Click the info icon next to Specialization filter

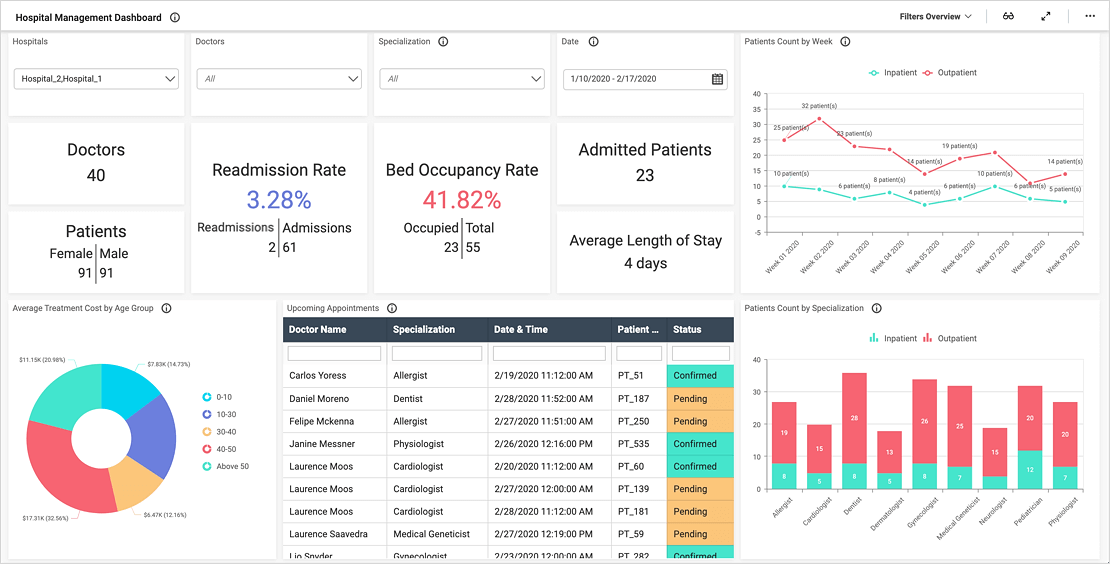pyautogui.click(x=443, y=42)
